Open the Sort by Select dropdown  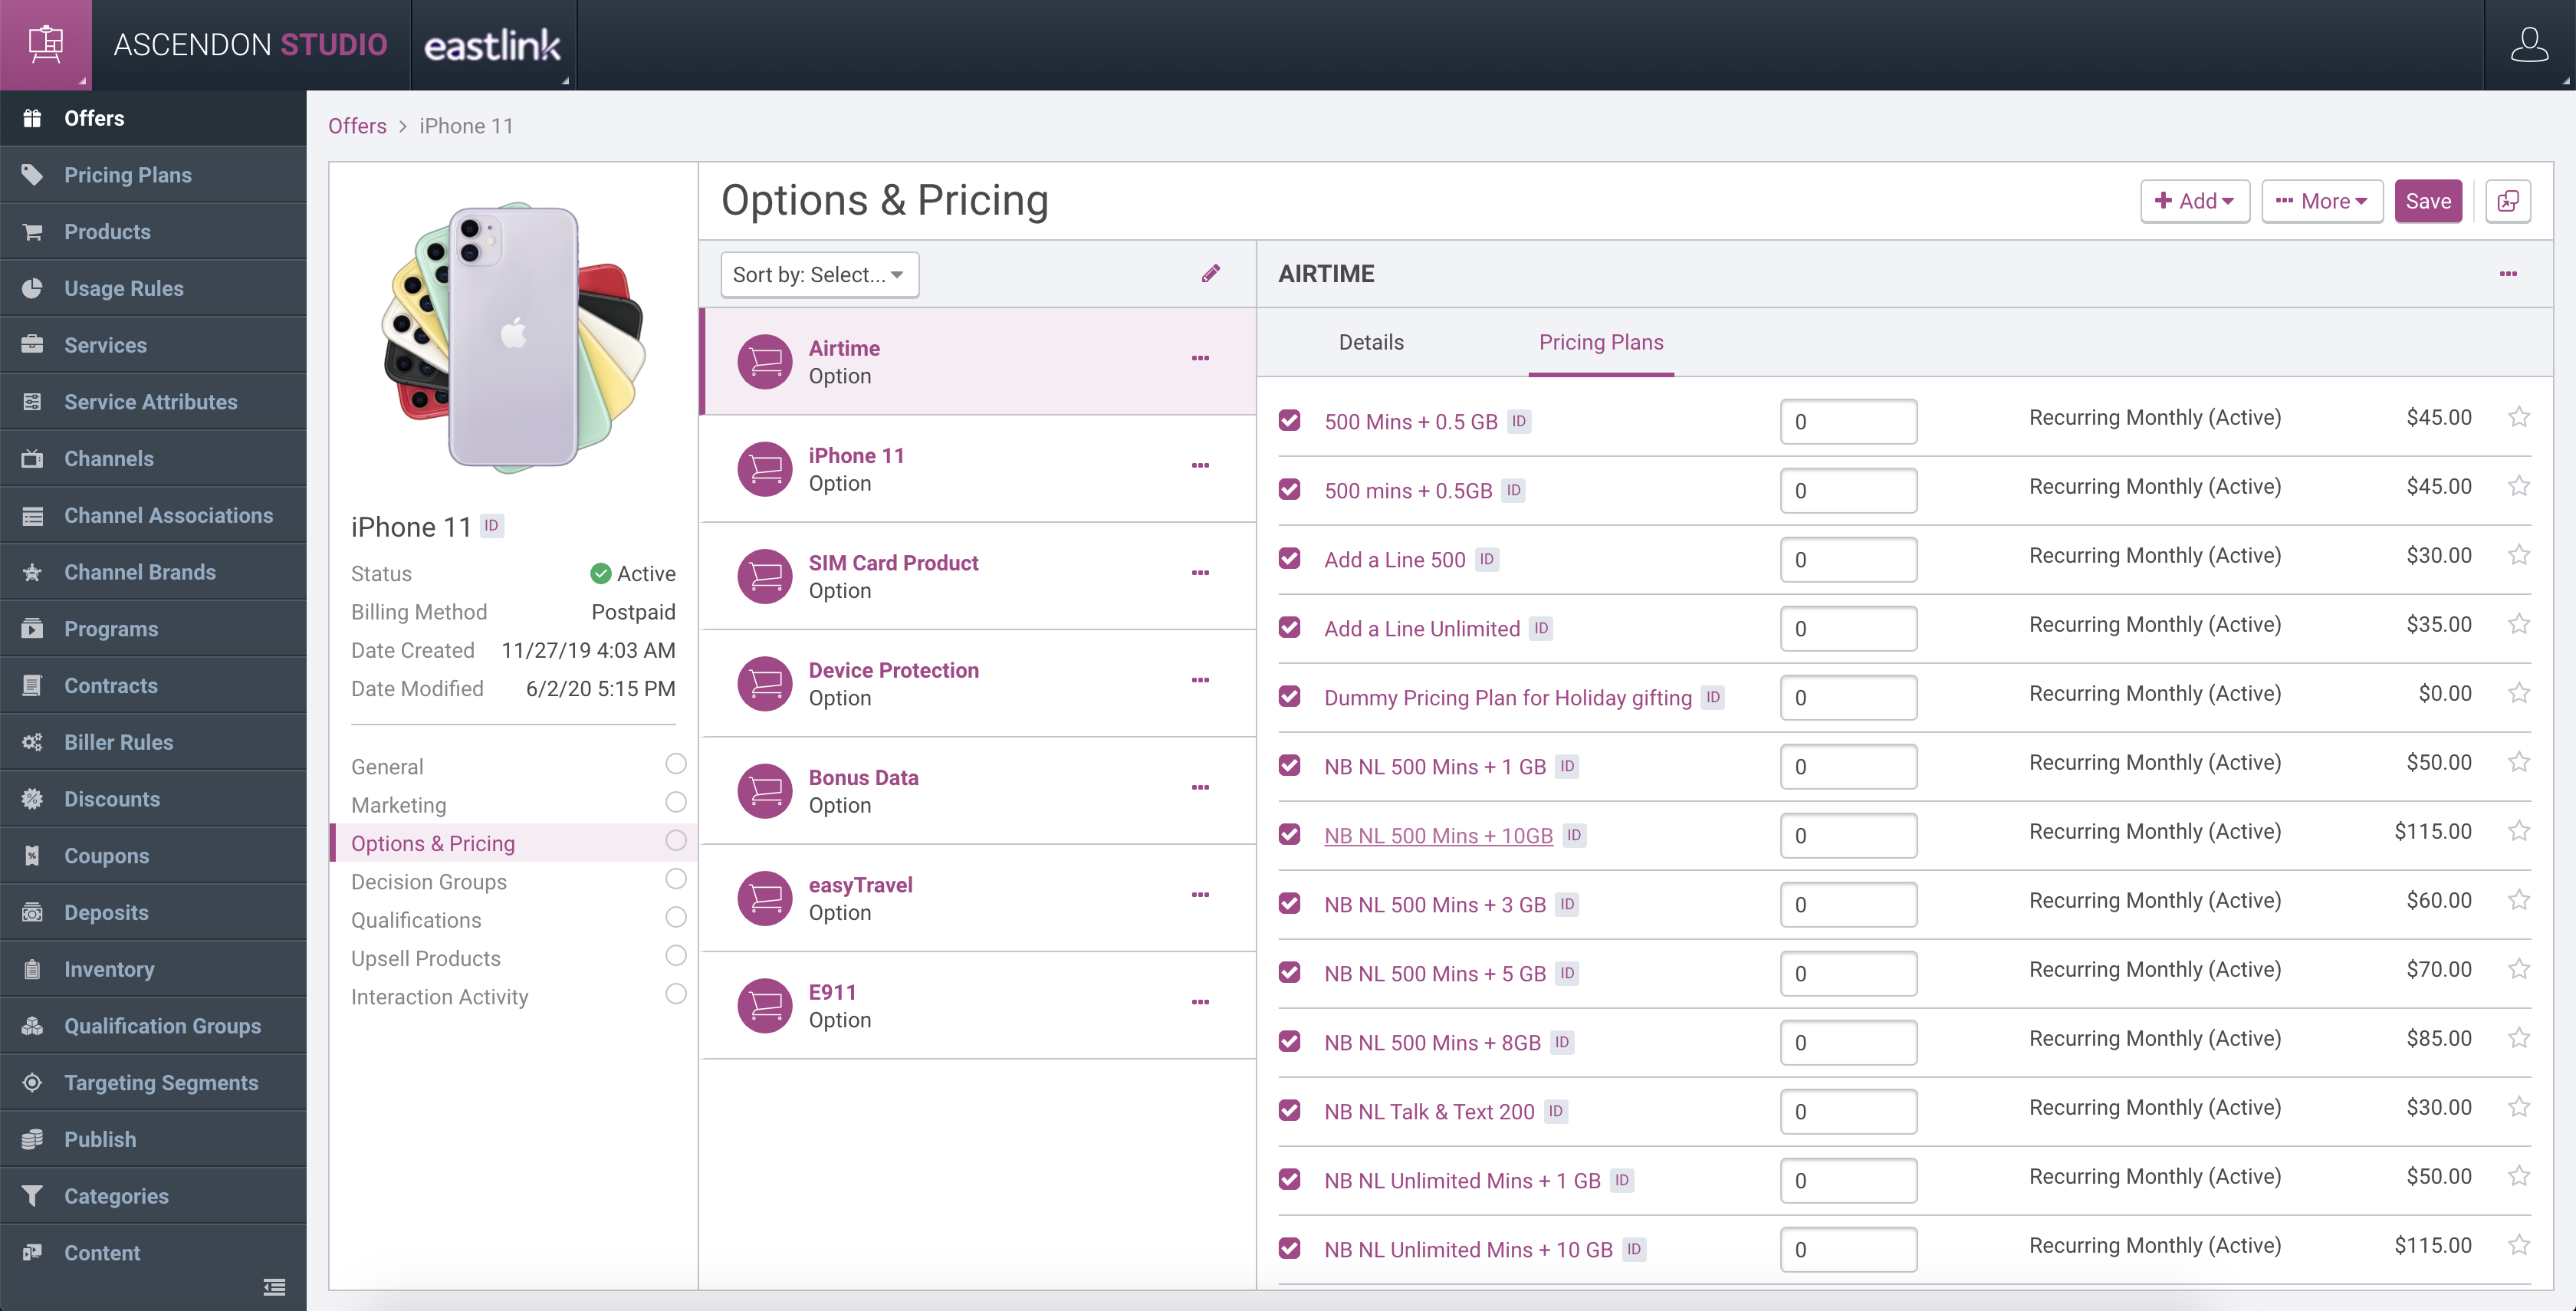(819, 274)
